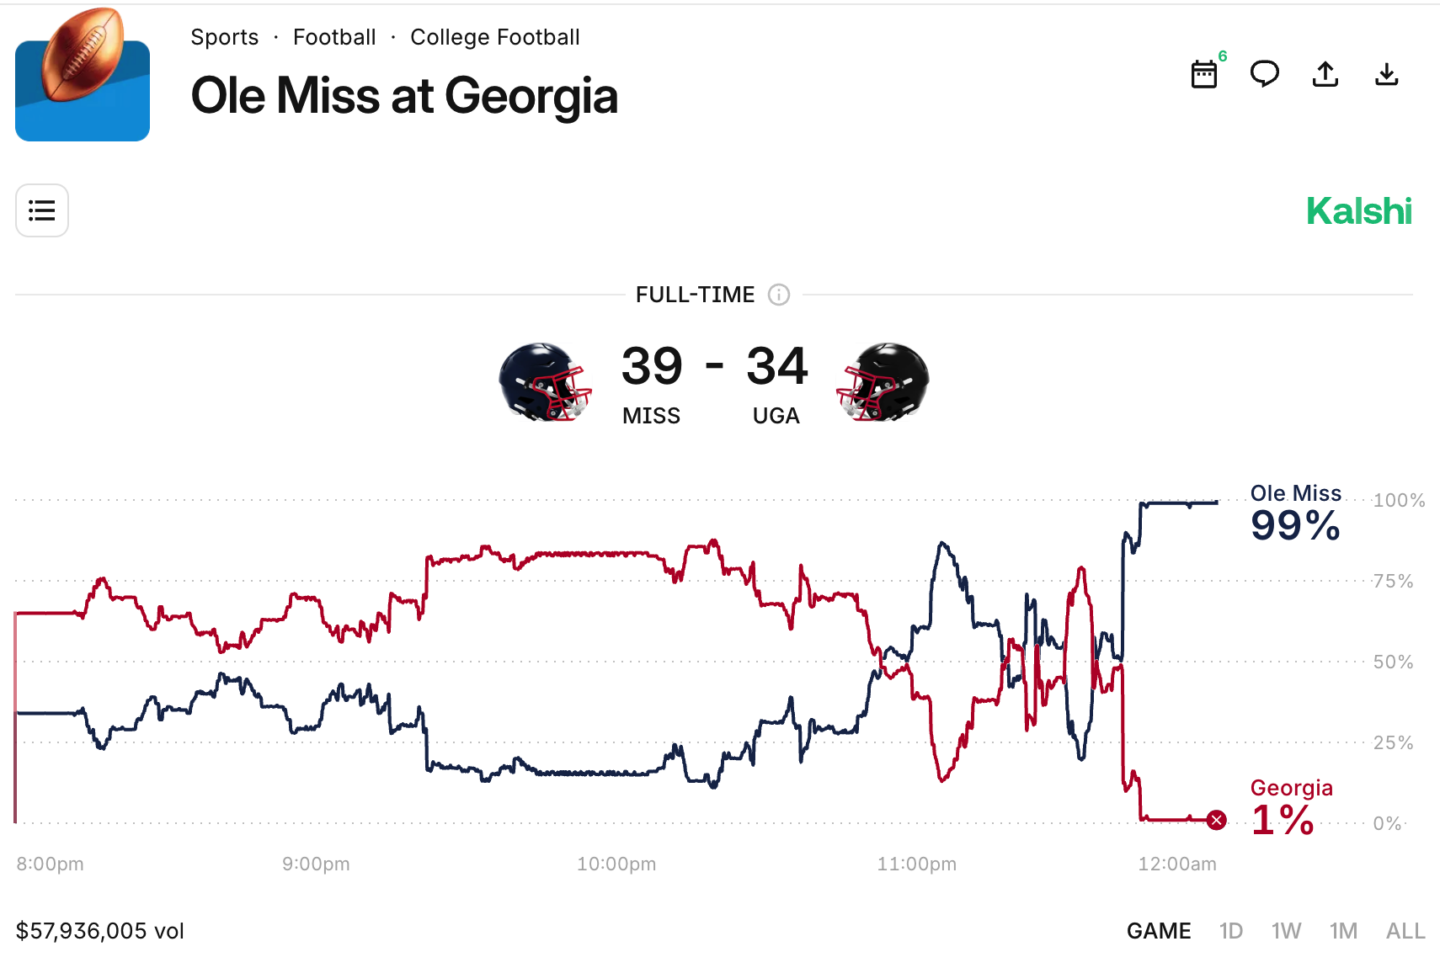Click the Georgia helmet icon
The width and height of the screenshot is (1440, 968).
pos(883,382)
